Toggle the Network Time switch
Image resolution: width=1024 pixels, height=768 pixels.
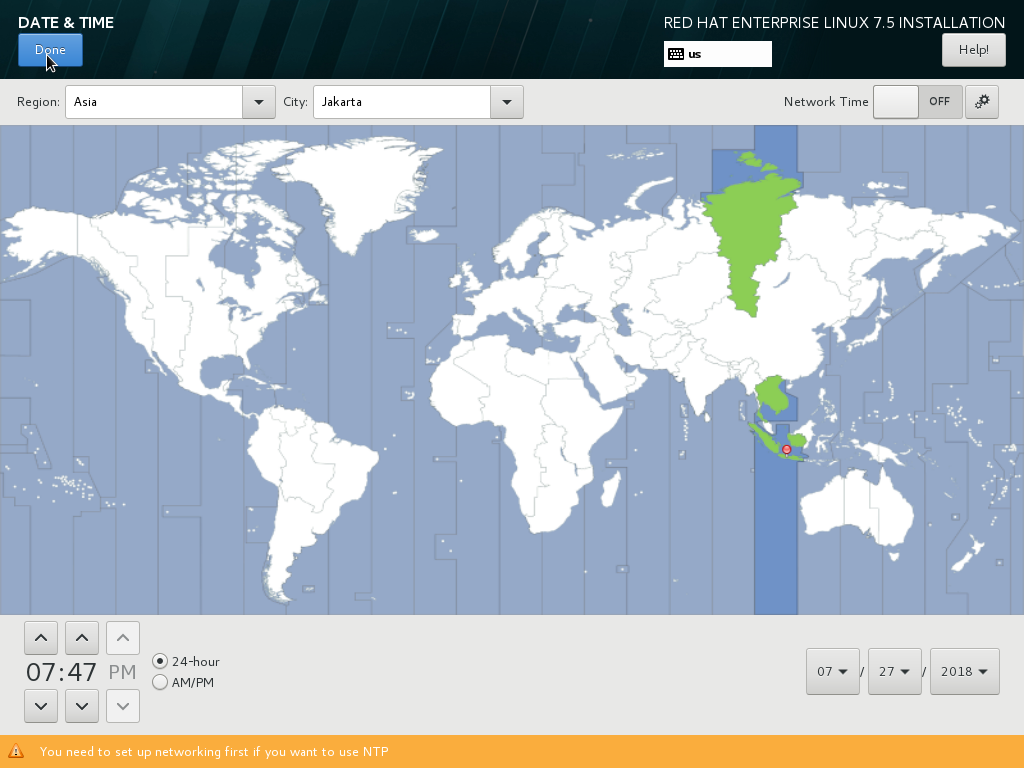pos(918,102)
